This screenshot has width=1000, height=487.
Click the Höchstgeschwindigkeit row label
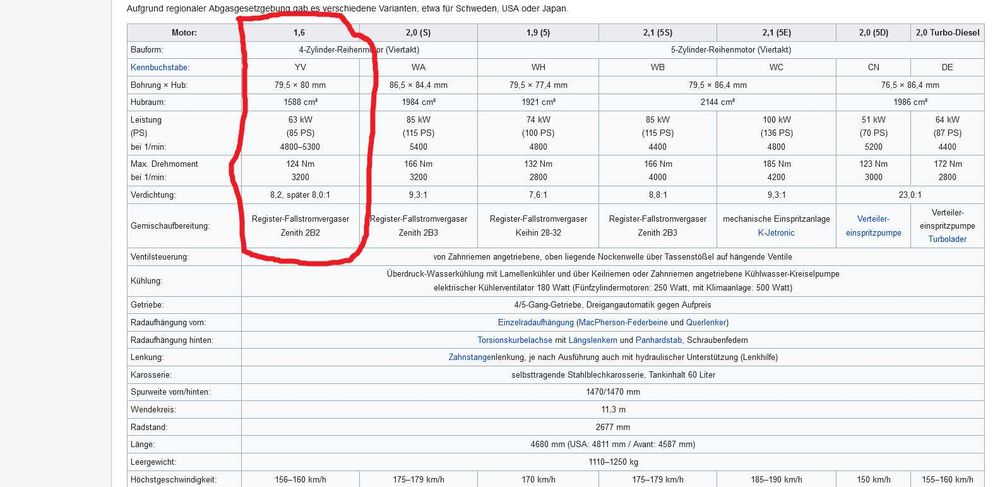[x=173, y=479]
